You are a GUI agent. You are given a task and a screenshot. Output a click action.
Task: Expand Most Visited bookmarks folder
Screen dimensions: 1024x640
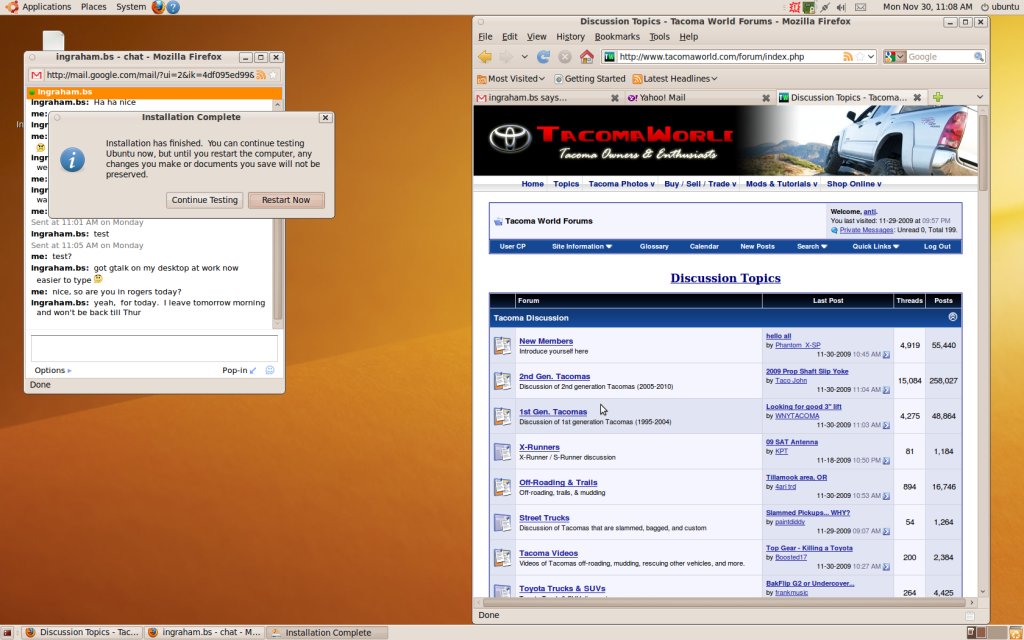click(x=511, y=78)
